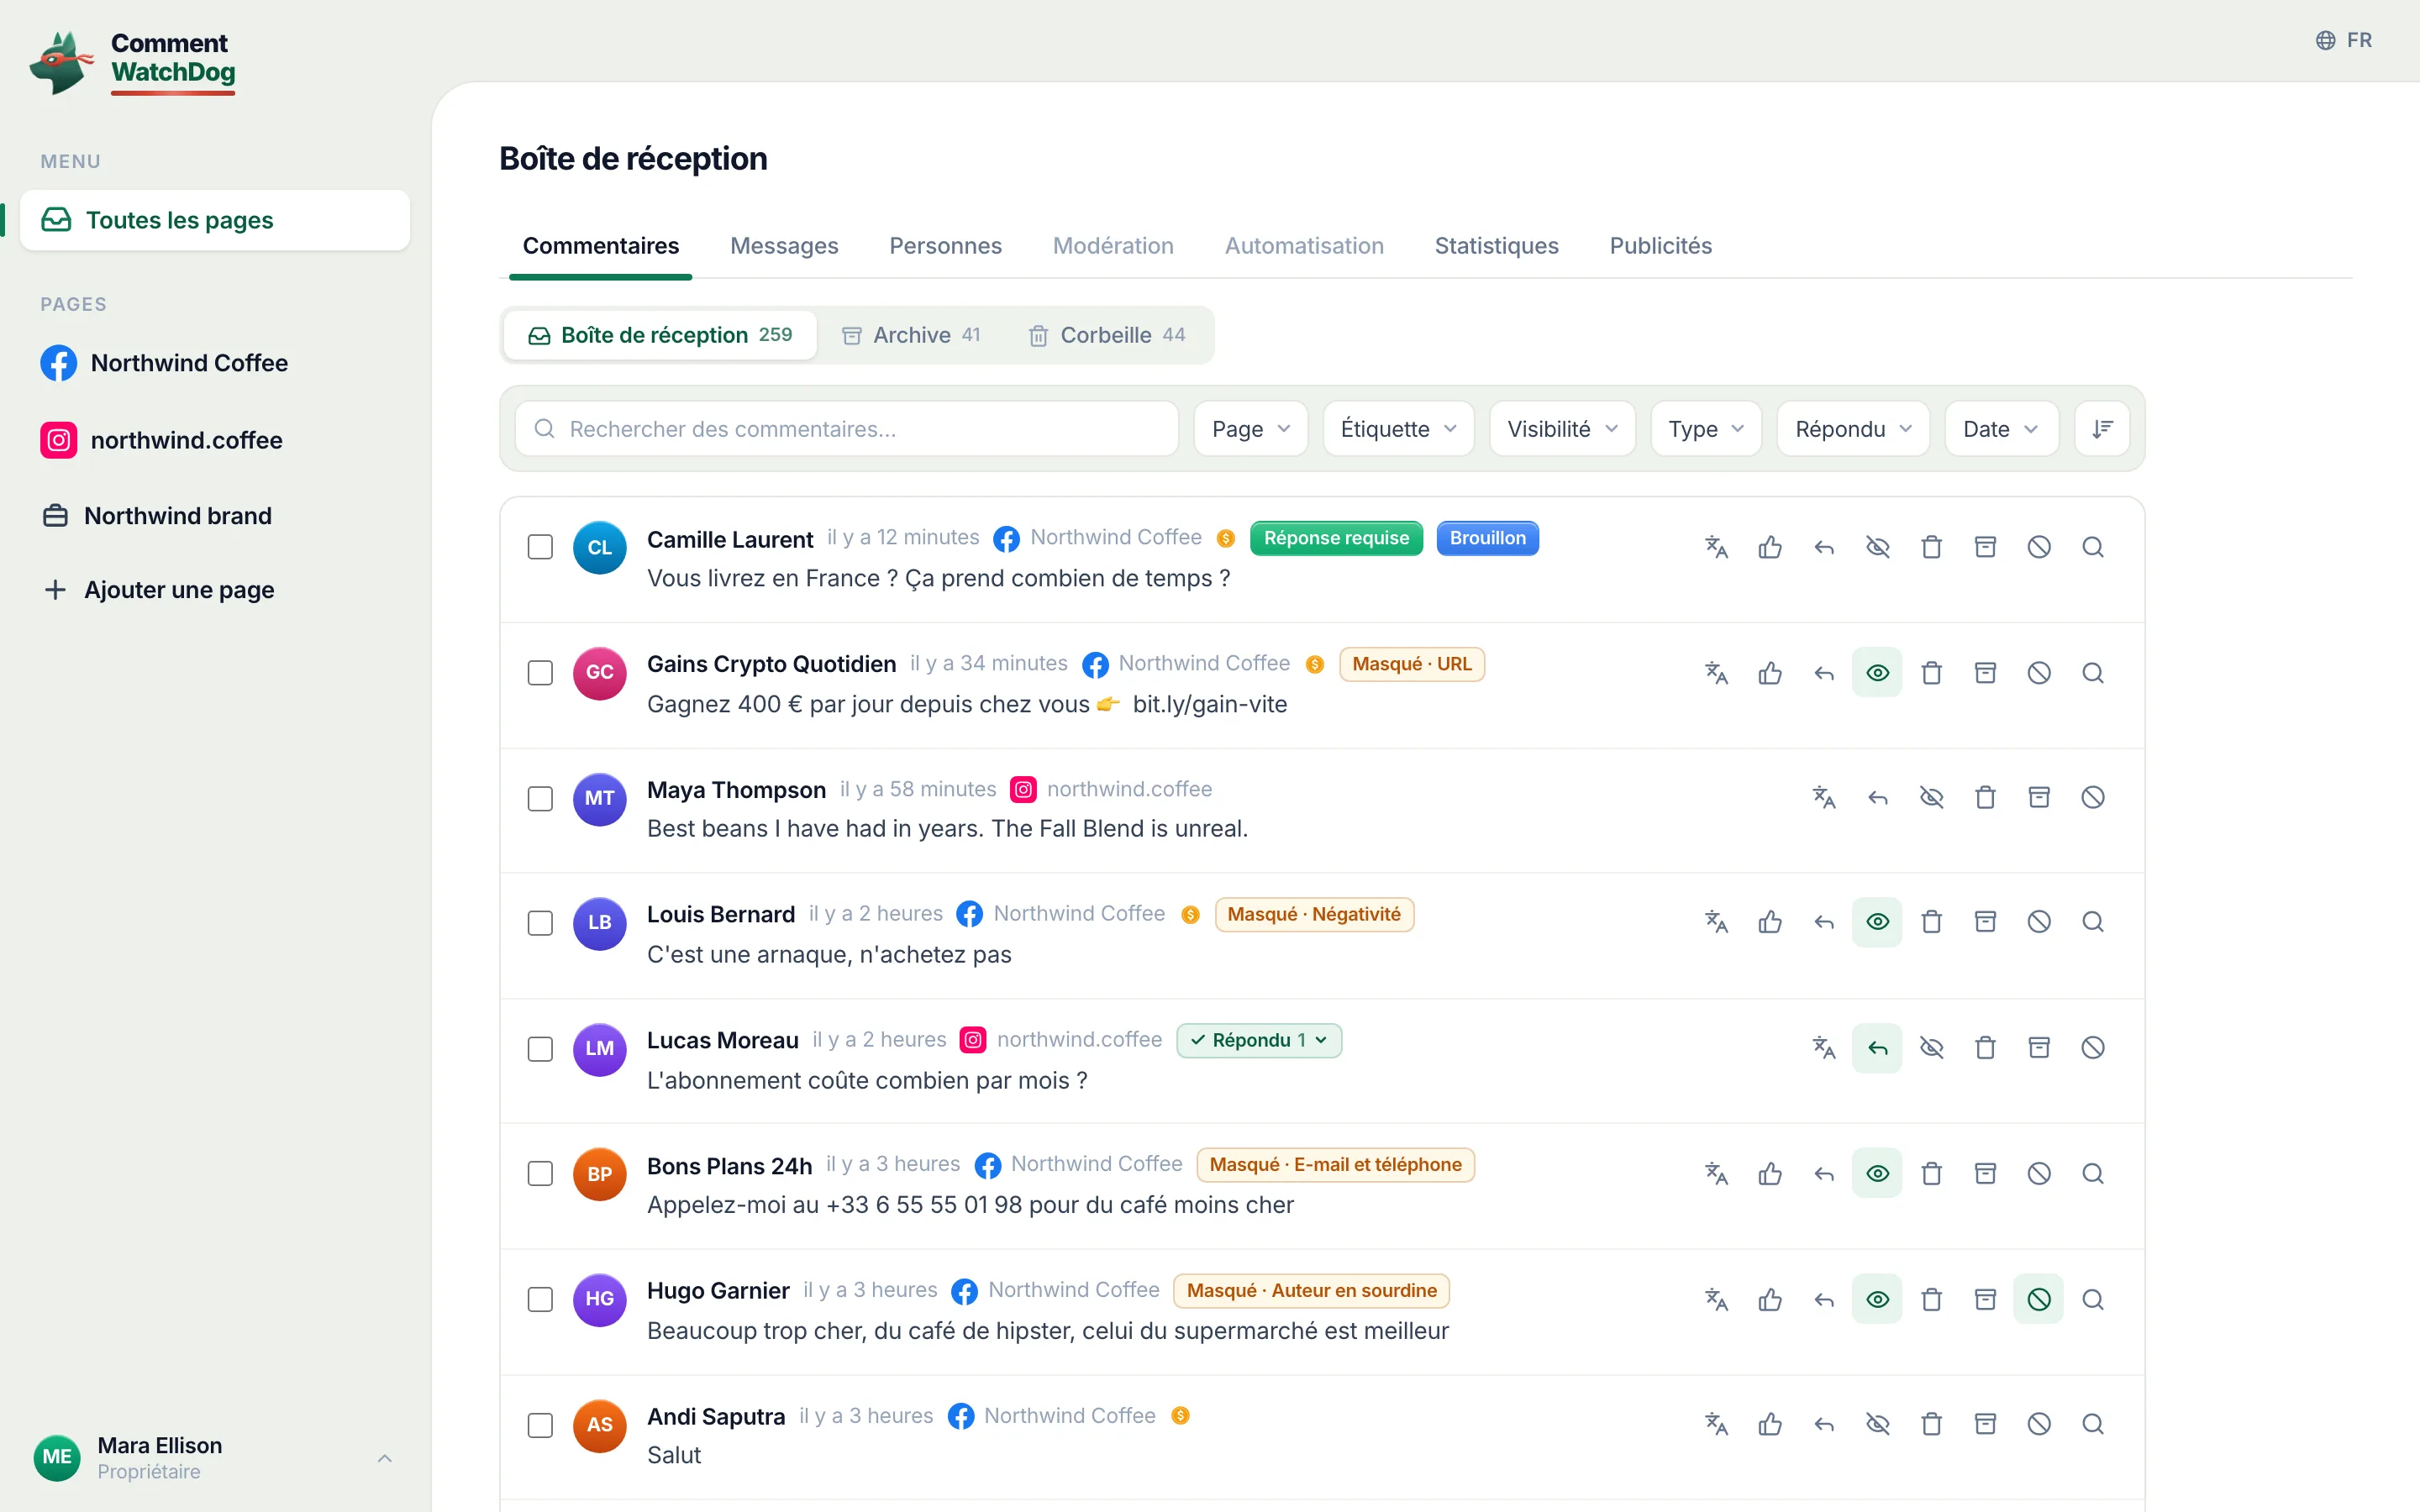Go to the Statistiques tab
This screenshot has width=2420, height=1512.
click(1496, 246)
